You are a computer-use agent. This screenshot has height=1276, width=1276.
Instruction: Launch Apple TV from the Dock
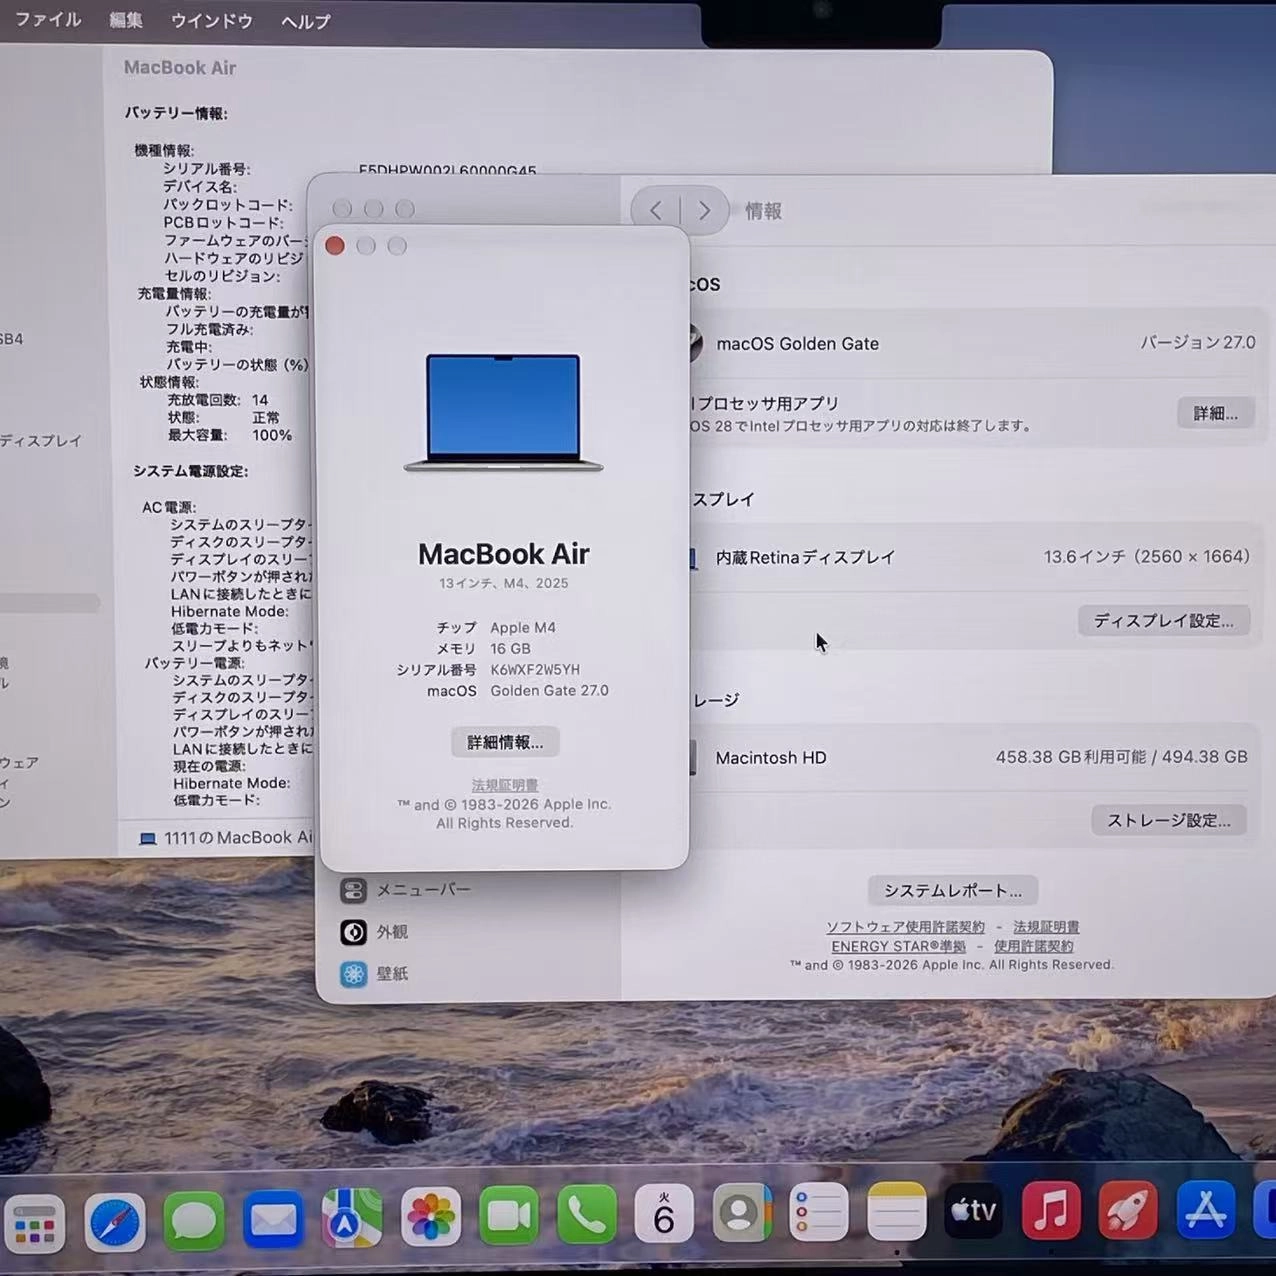(x=973, y=1211)
